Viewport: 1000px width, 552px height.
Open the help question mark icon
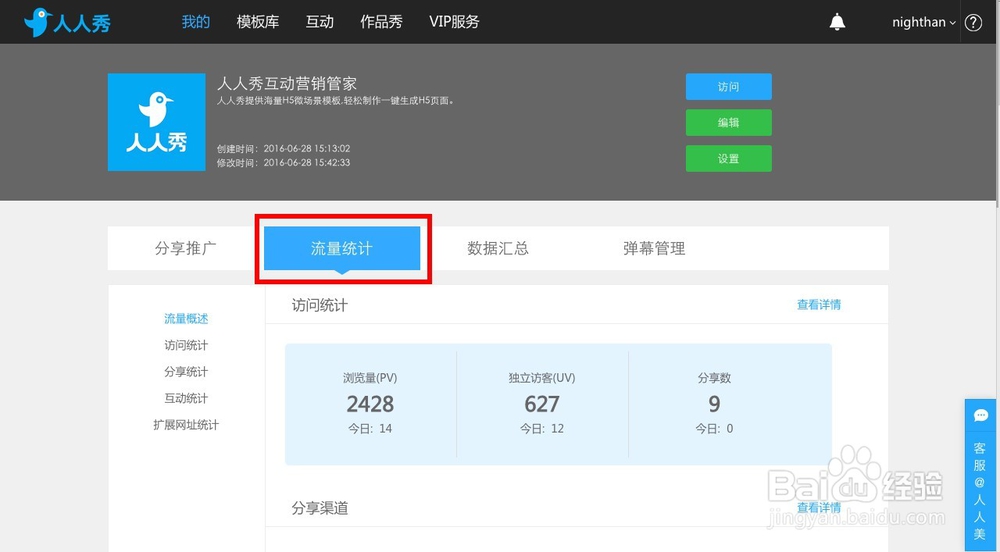point(973,22)
